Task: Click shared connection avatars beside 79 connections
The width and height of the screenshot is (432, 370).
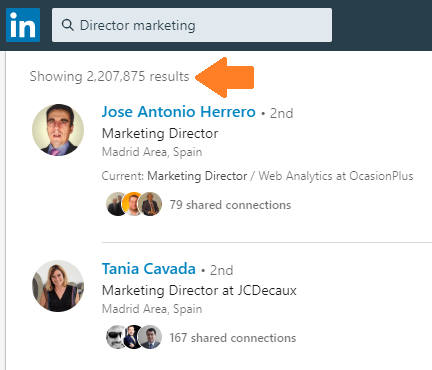Action: tap(134, 204)
